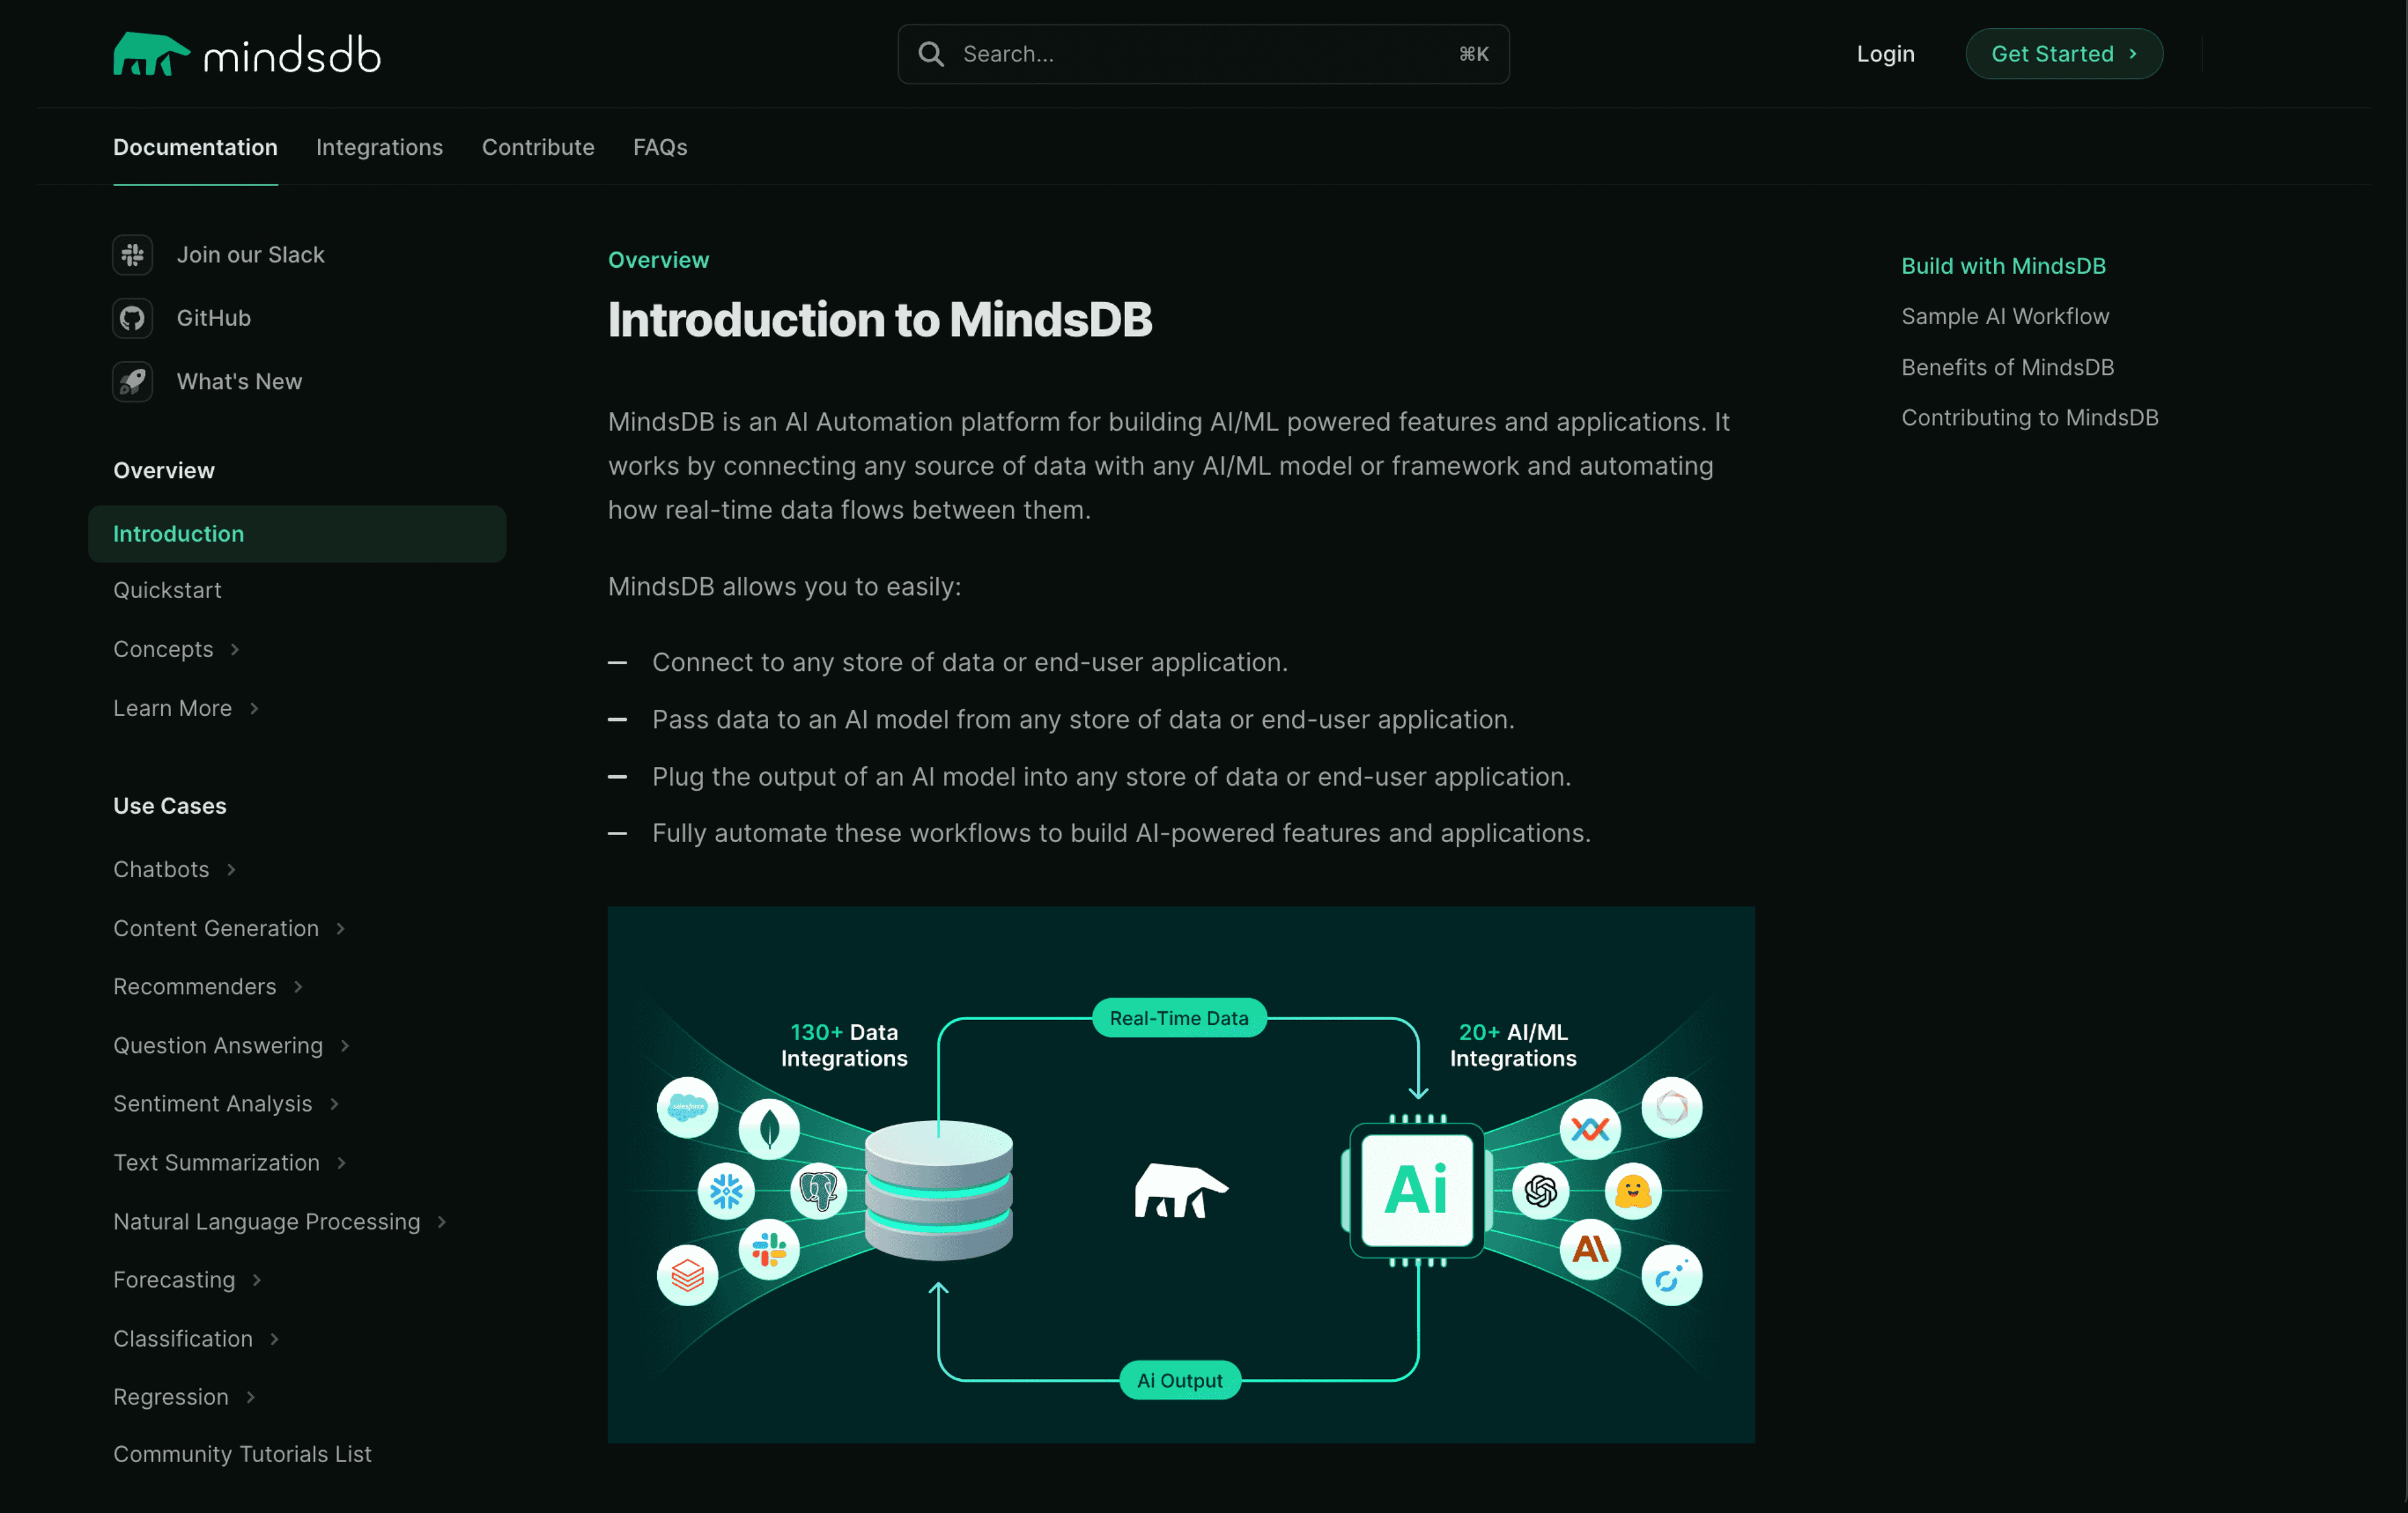Click the Login link
This screenshot has width=2408, height=1513.
click(1885, 54)
